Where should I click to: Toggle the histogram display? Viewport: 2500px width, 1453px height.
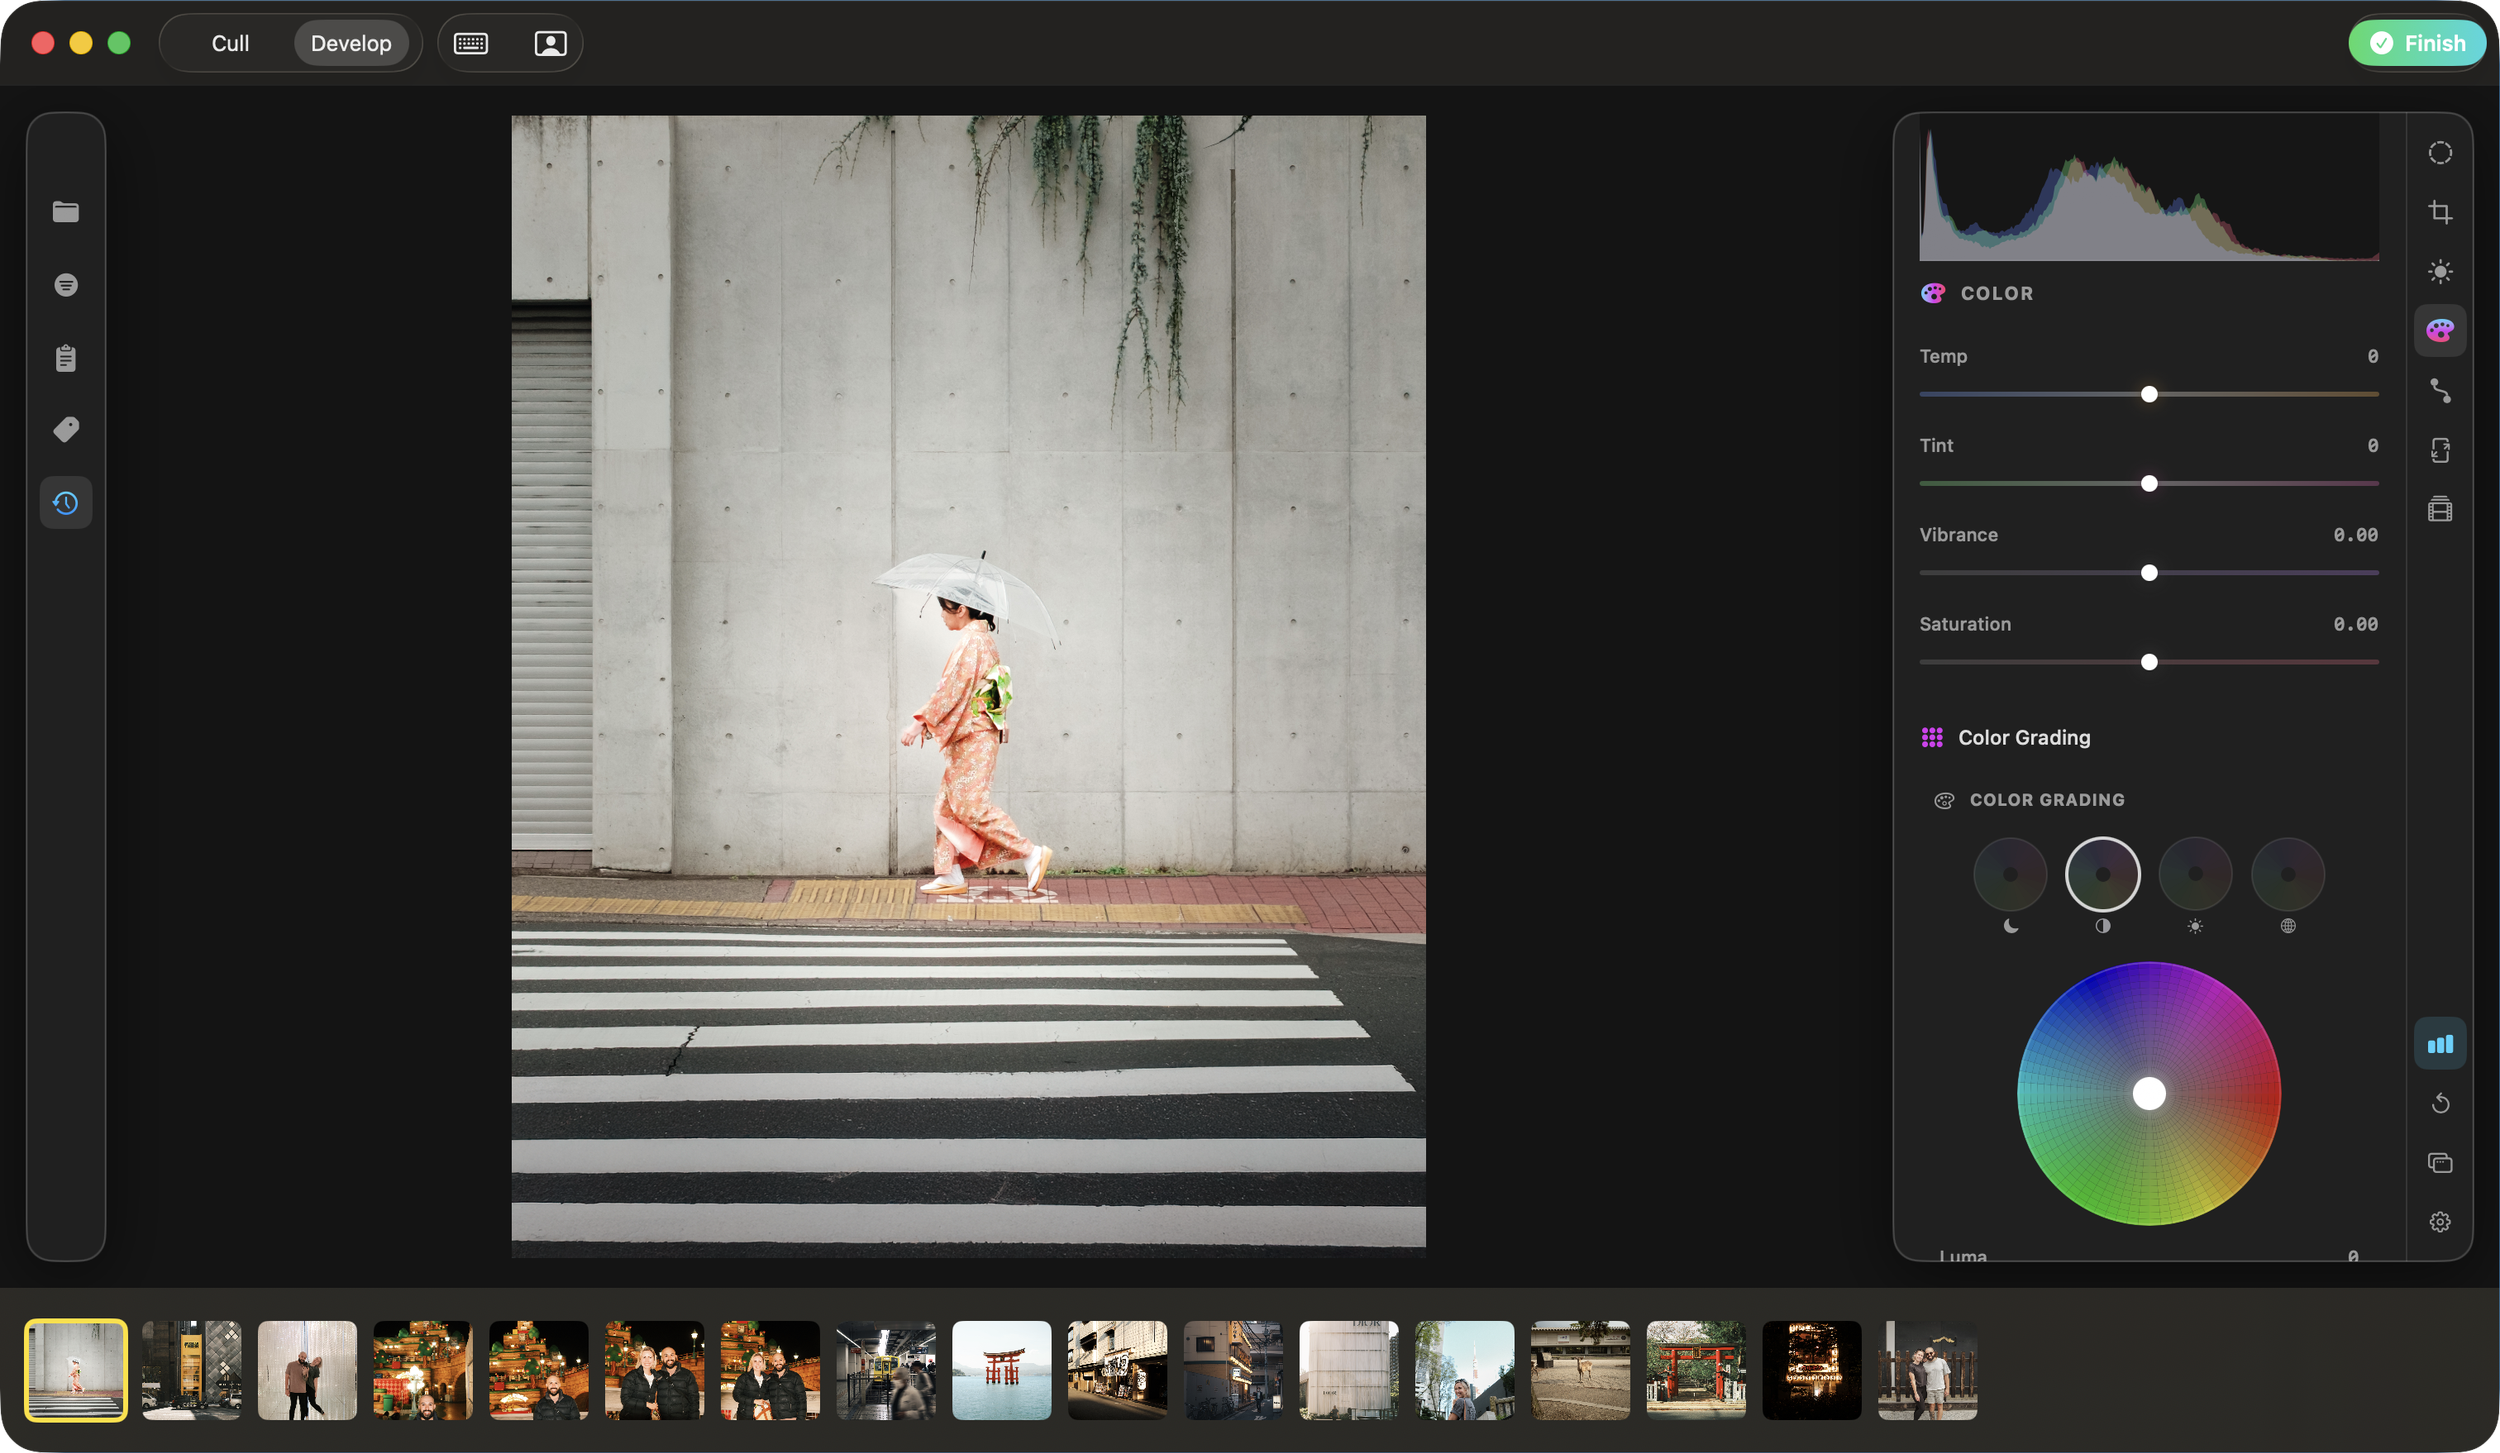point(2439,1043)
